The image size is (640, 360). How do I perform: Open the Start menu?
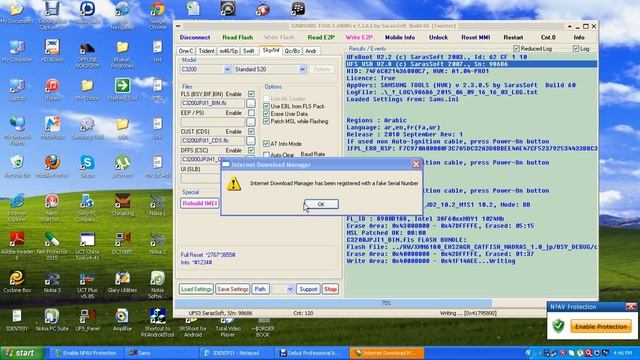[22, 353]
